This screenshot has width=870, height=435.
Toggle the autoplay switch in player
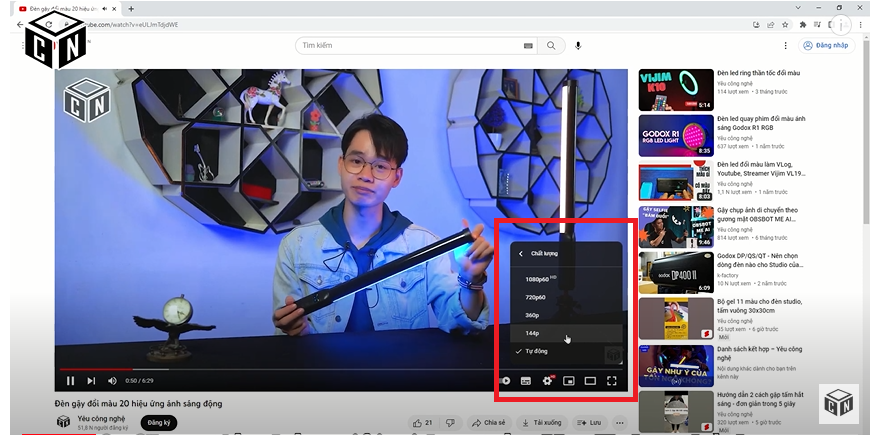tap(505, 381)
